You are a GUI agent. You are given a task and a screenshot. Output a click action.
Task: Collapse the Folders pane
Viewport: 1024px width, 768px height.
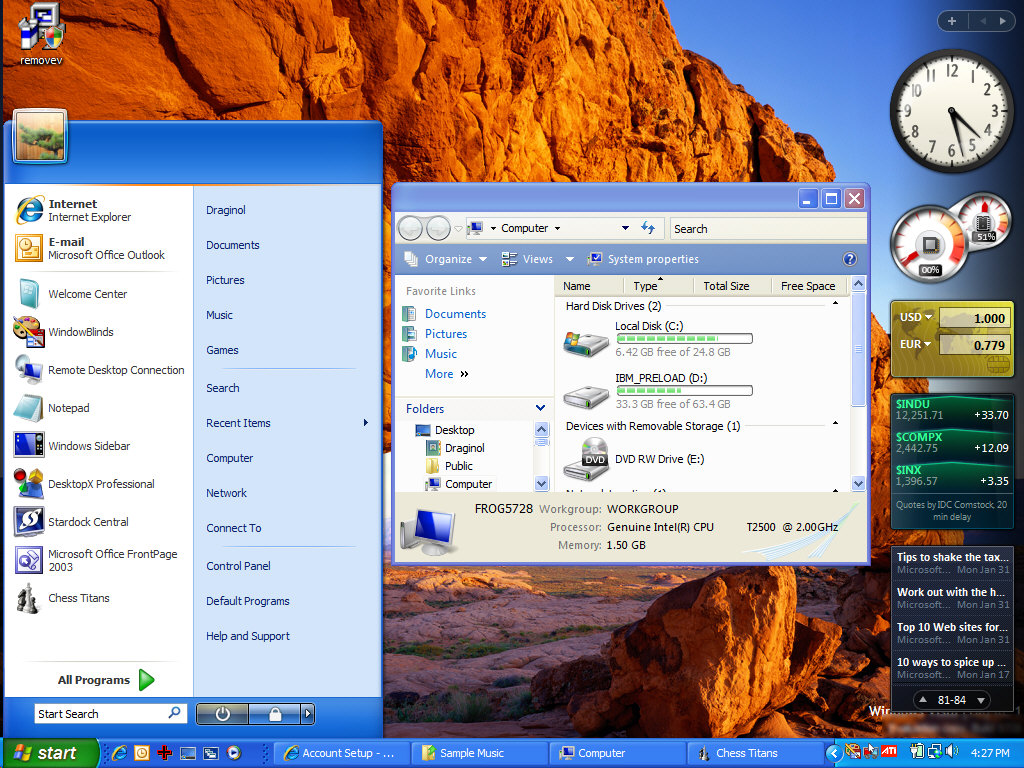pyautogui.click(x=540, y=408)
